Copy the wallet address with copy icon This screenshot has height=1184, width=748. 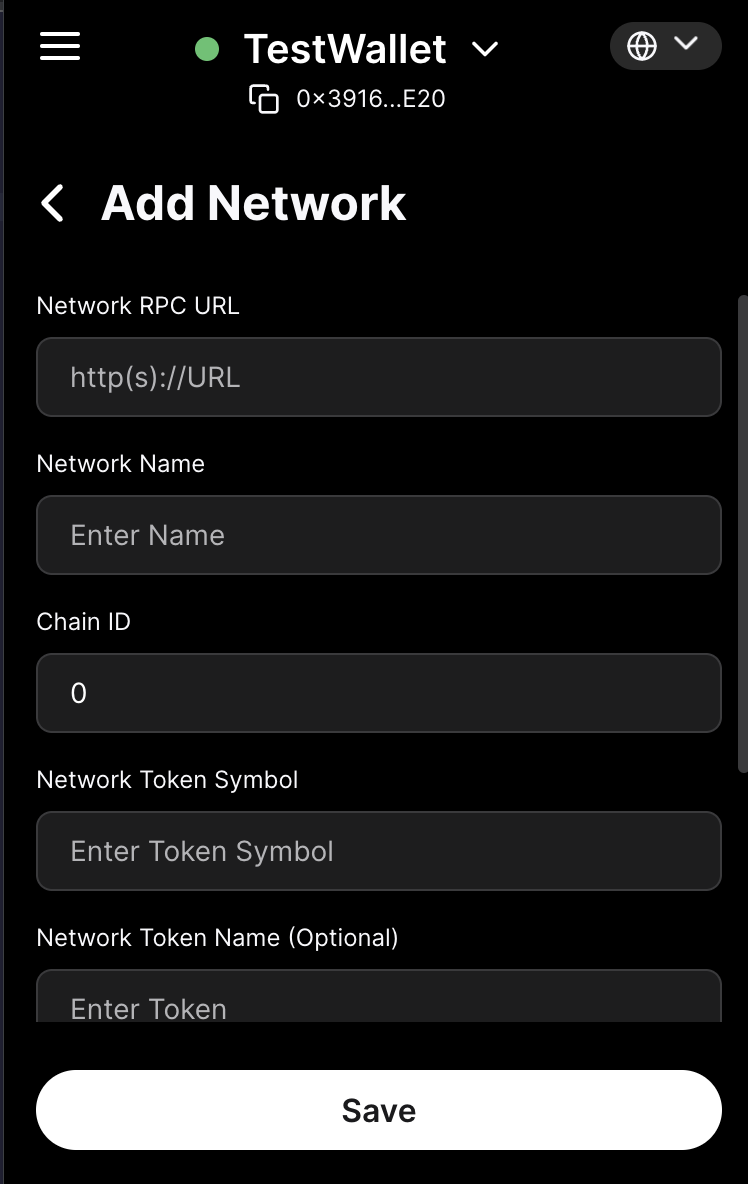click(x=264, y=99)
